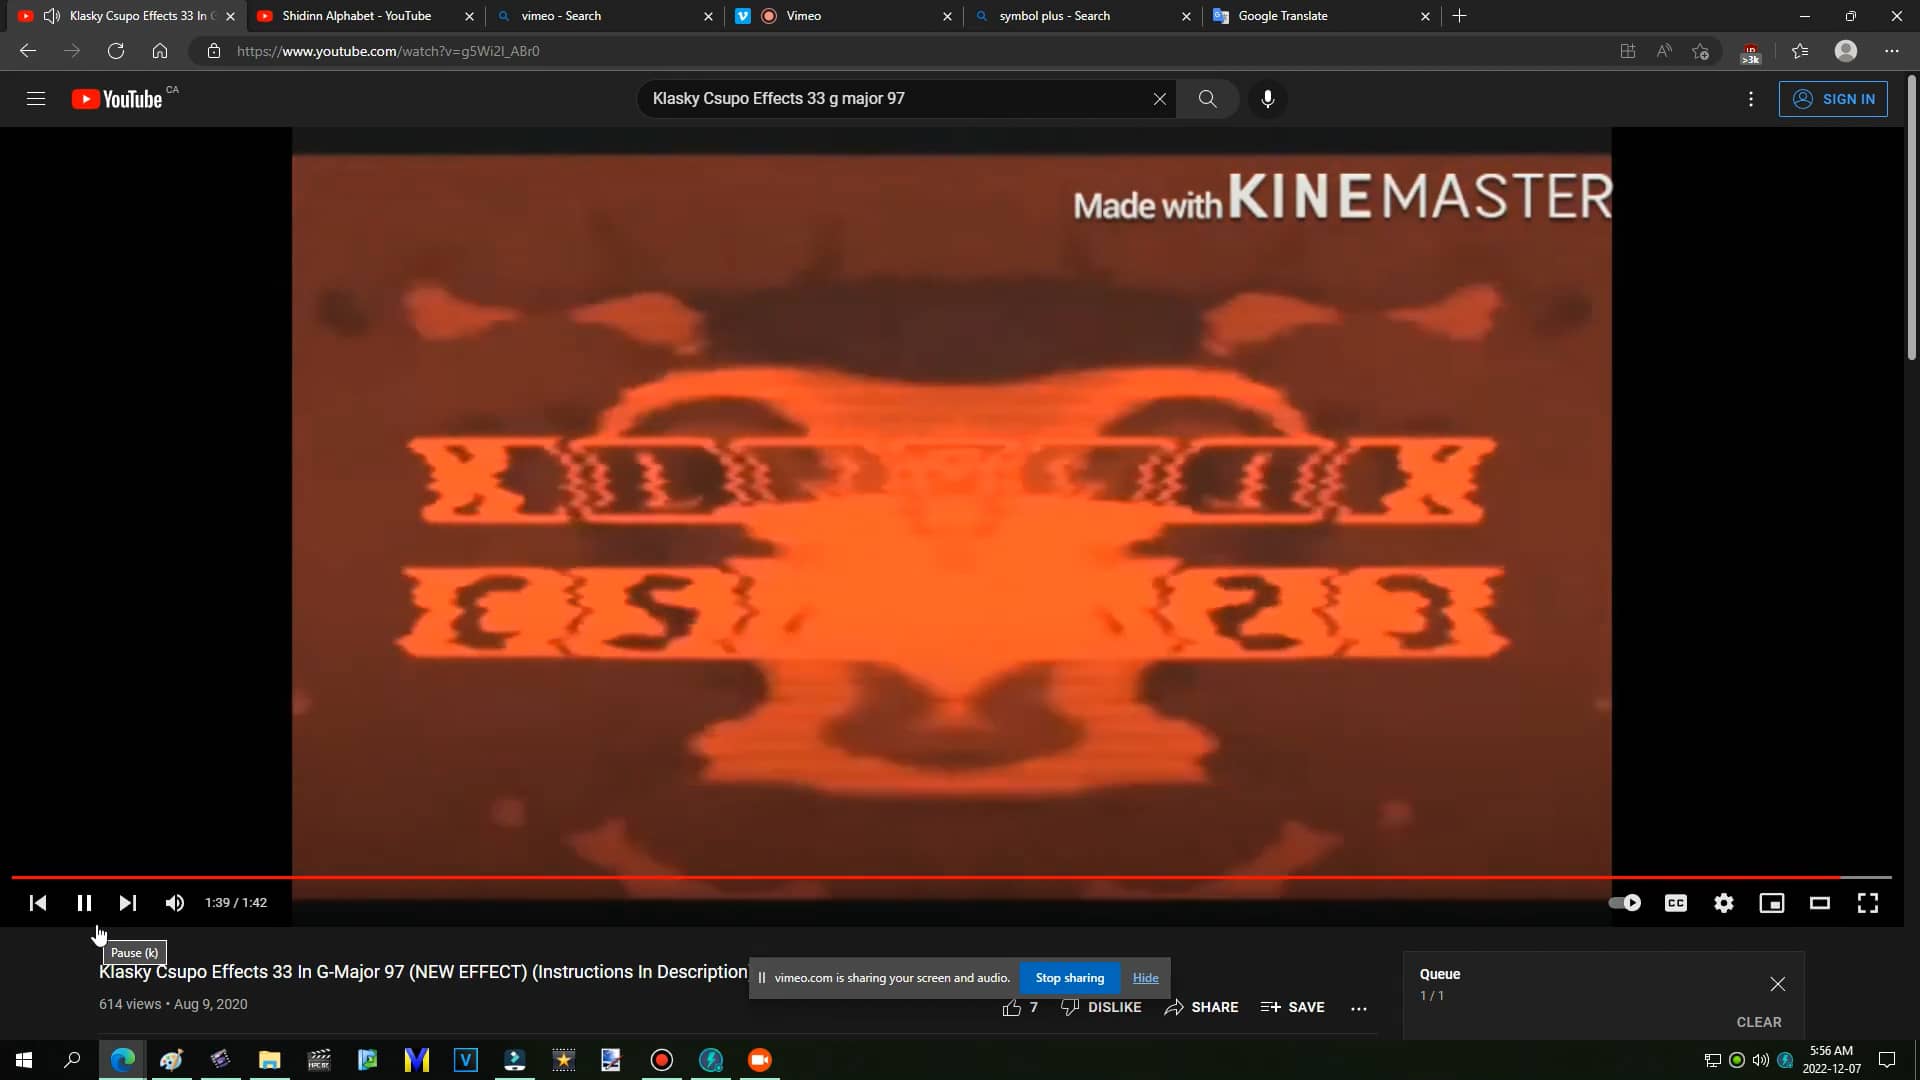Image resolution: width=1920 pixels, height=1080 pixels.
Task: Enter fullscreen mode
Action: (x=1867, y=902)
